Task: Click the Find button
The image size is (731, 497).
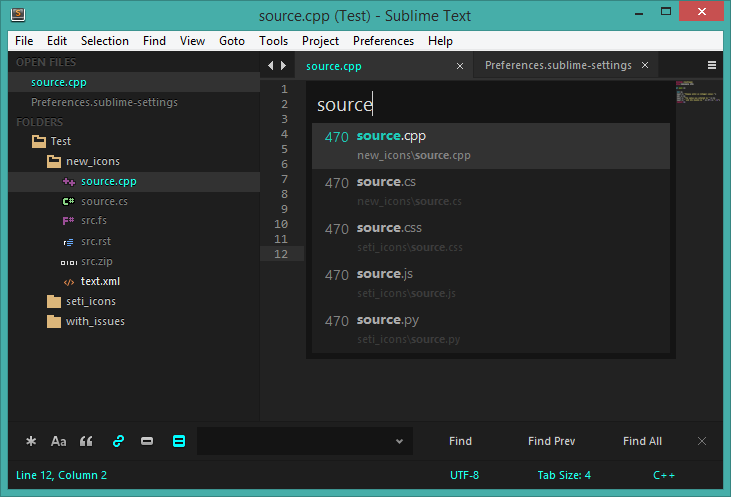Action: coord(460,441)
